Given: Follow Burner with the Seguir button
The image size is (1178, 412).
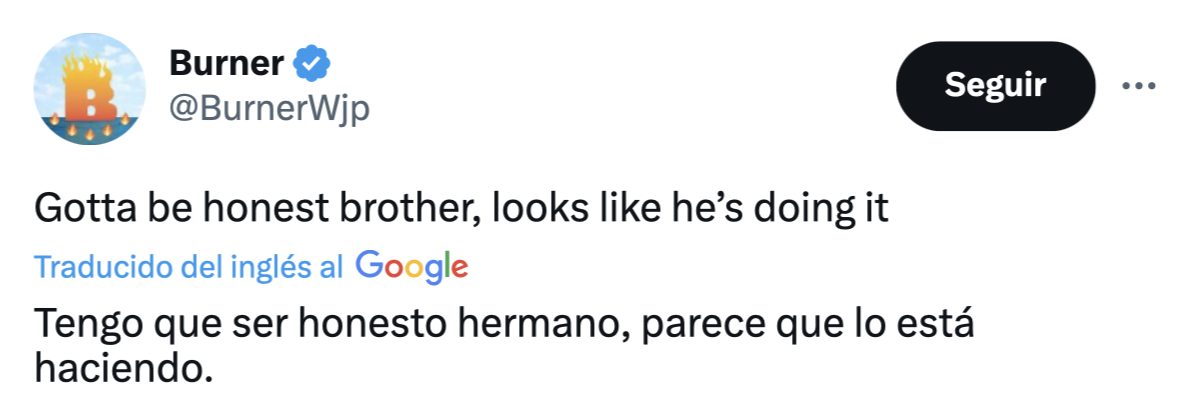Looking at the screenshot, I should pos(995,86).
